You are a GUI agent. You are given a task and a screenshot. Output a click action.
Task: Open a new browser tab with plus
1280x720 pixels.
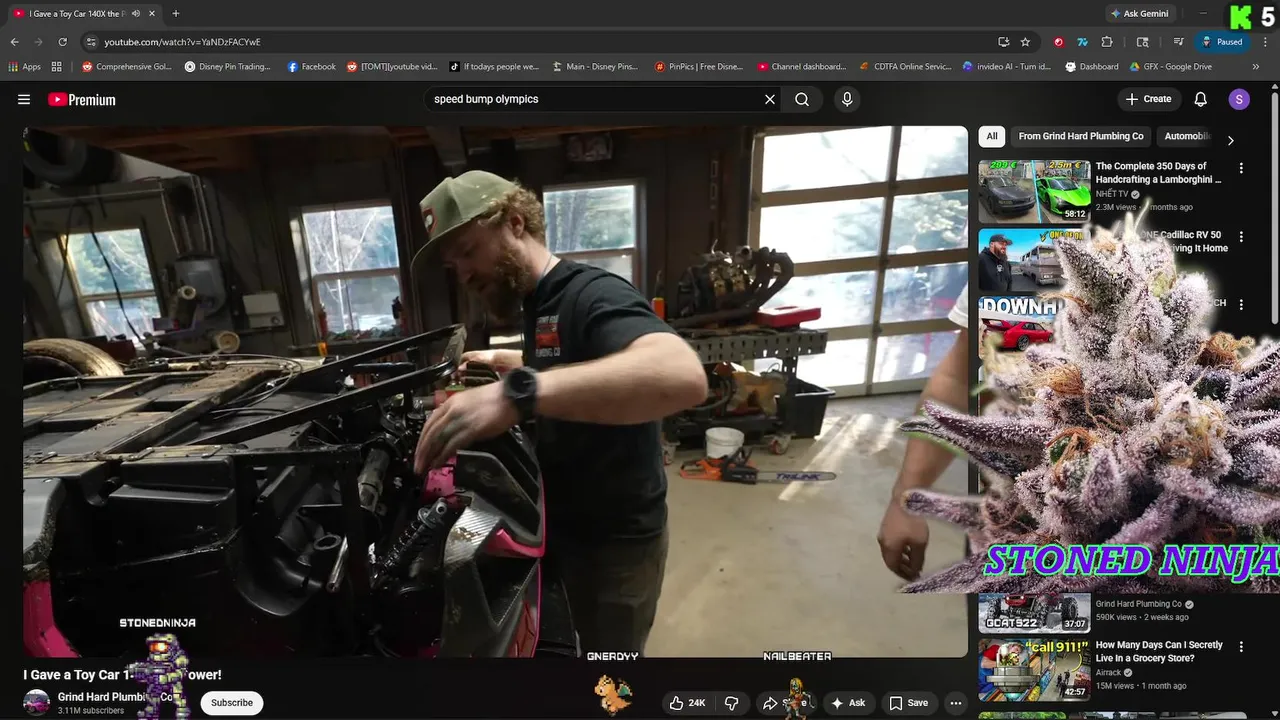176,14
